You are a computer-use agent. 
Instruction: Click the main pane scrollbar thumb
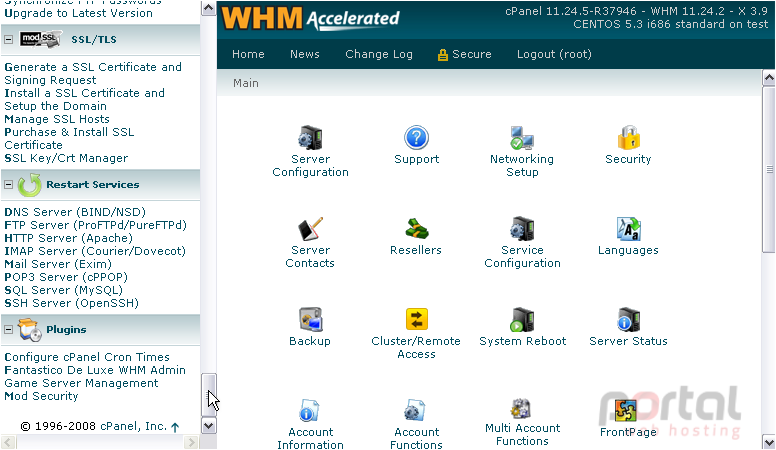point(769,170)
